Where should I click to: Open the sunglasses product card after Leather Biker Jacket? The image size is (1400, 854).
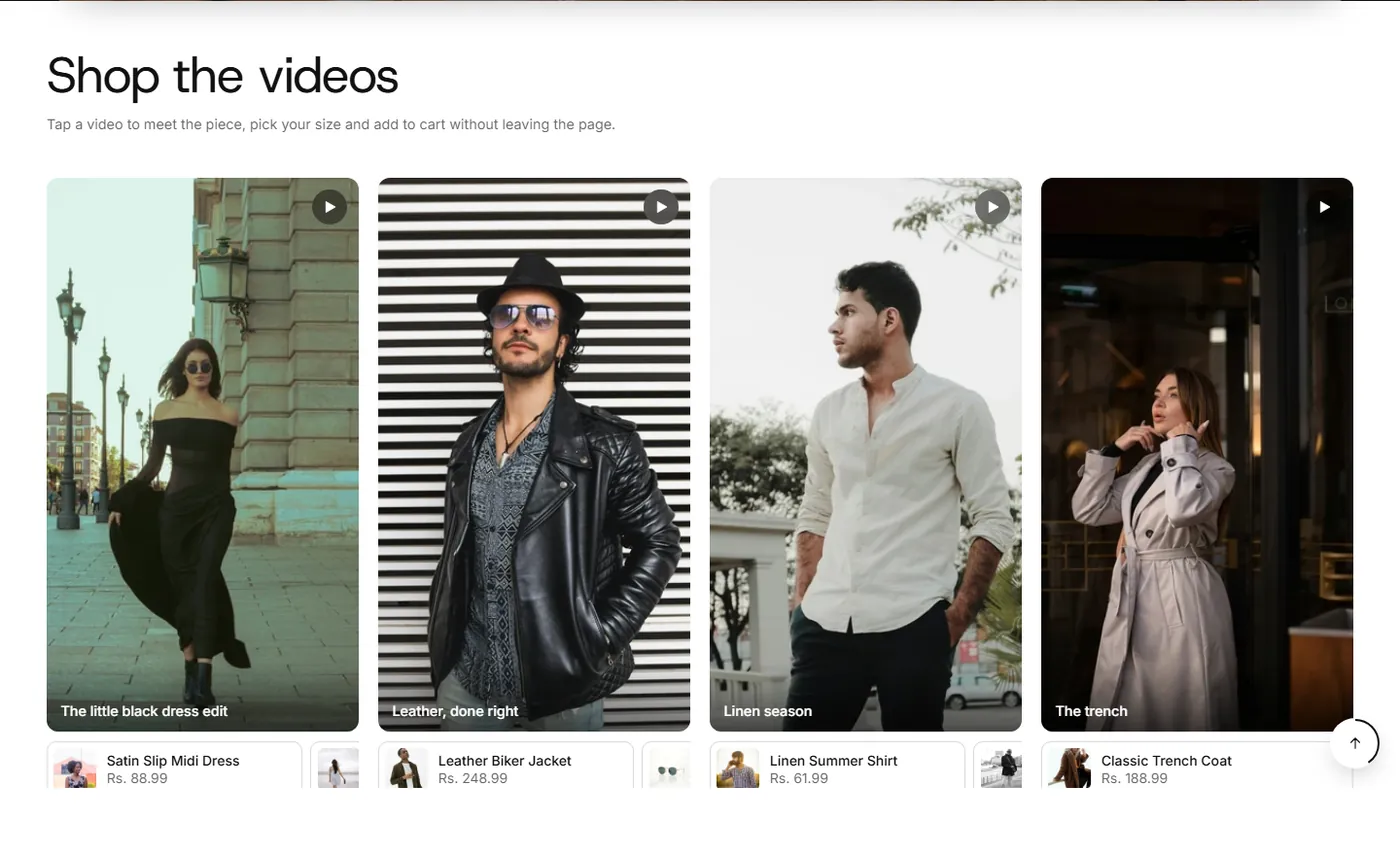[x=666, y=765]
